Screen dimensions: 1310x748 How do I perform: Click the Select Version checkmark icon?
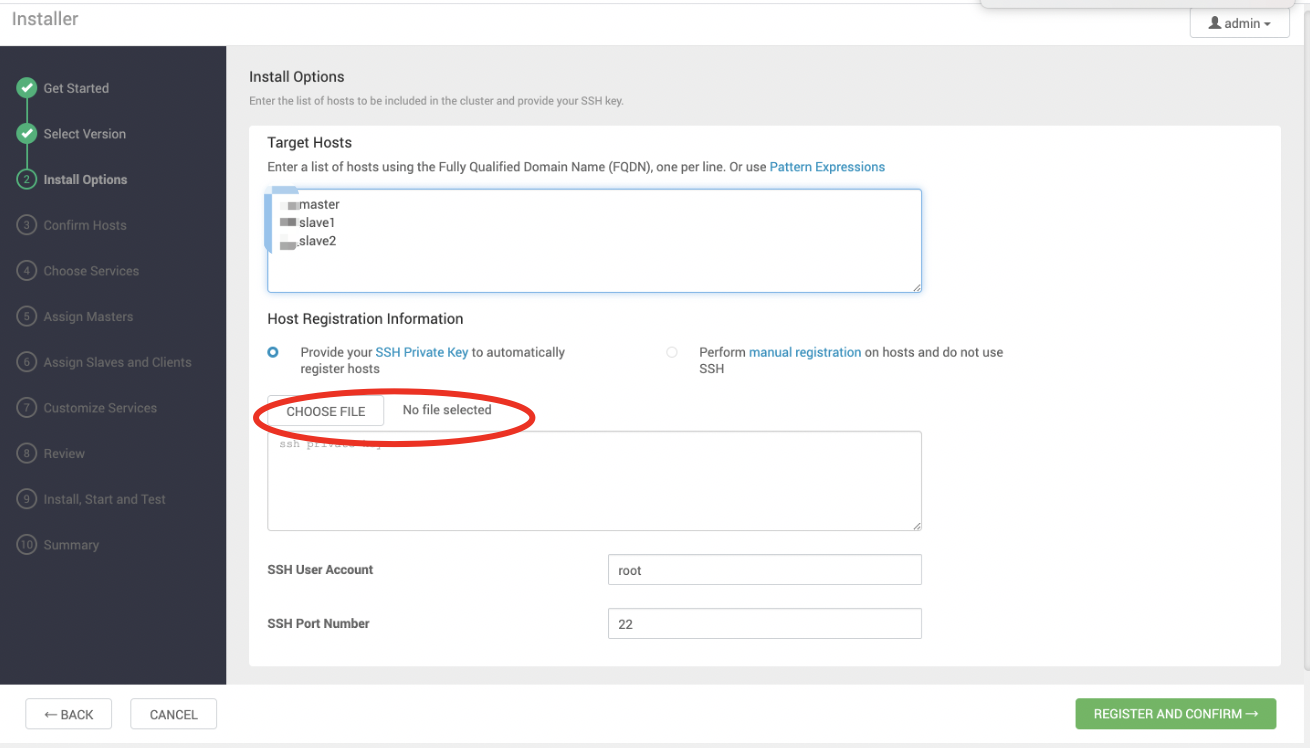click(27, 134)
